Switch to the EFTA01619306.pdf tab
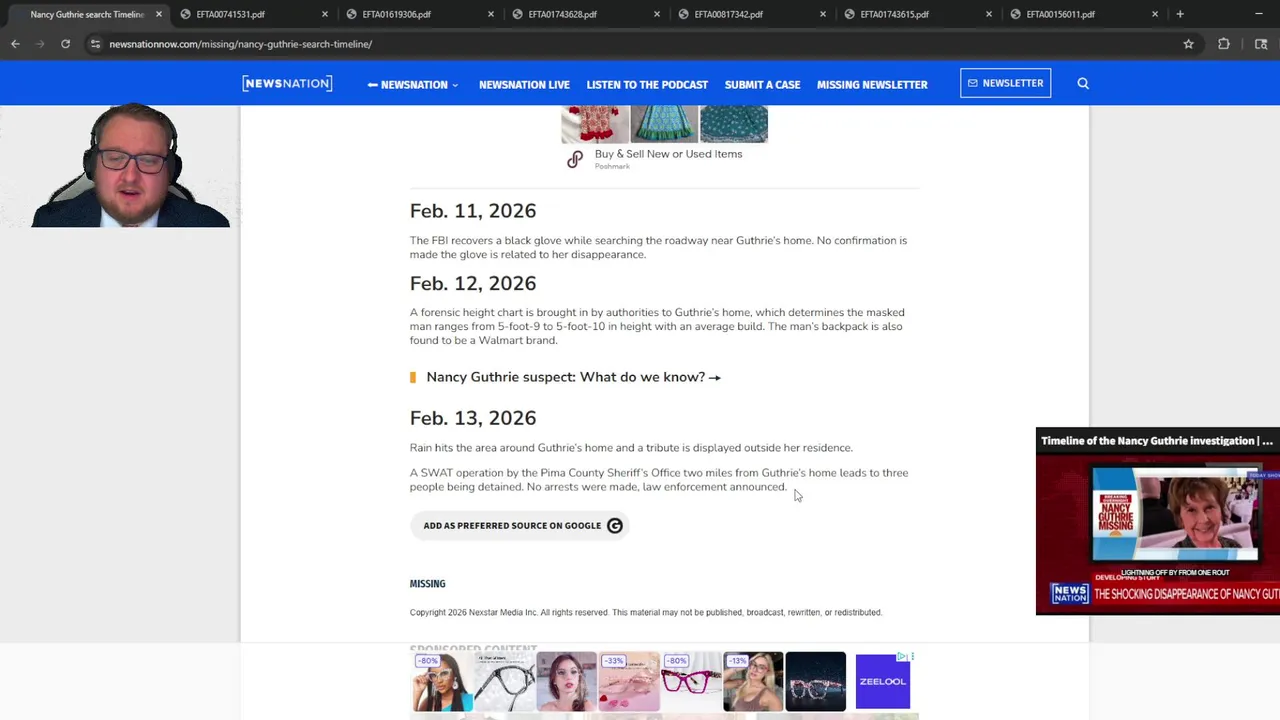Image resolution: width=1280 pixels, height=720 pixels. point(420,14)
